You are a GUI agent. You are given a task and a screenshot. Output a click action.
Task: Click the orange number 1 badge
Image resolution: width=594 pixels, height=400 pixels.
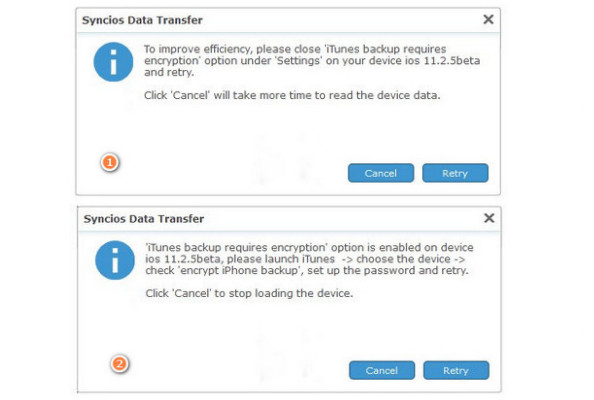click(110, 162)
